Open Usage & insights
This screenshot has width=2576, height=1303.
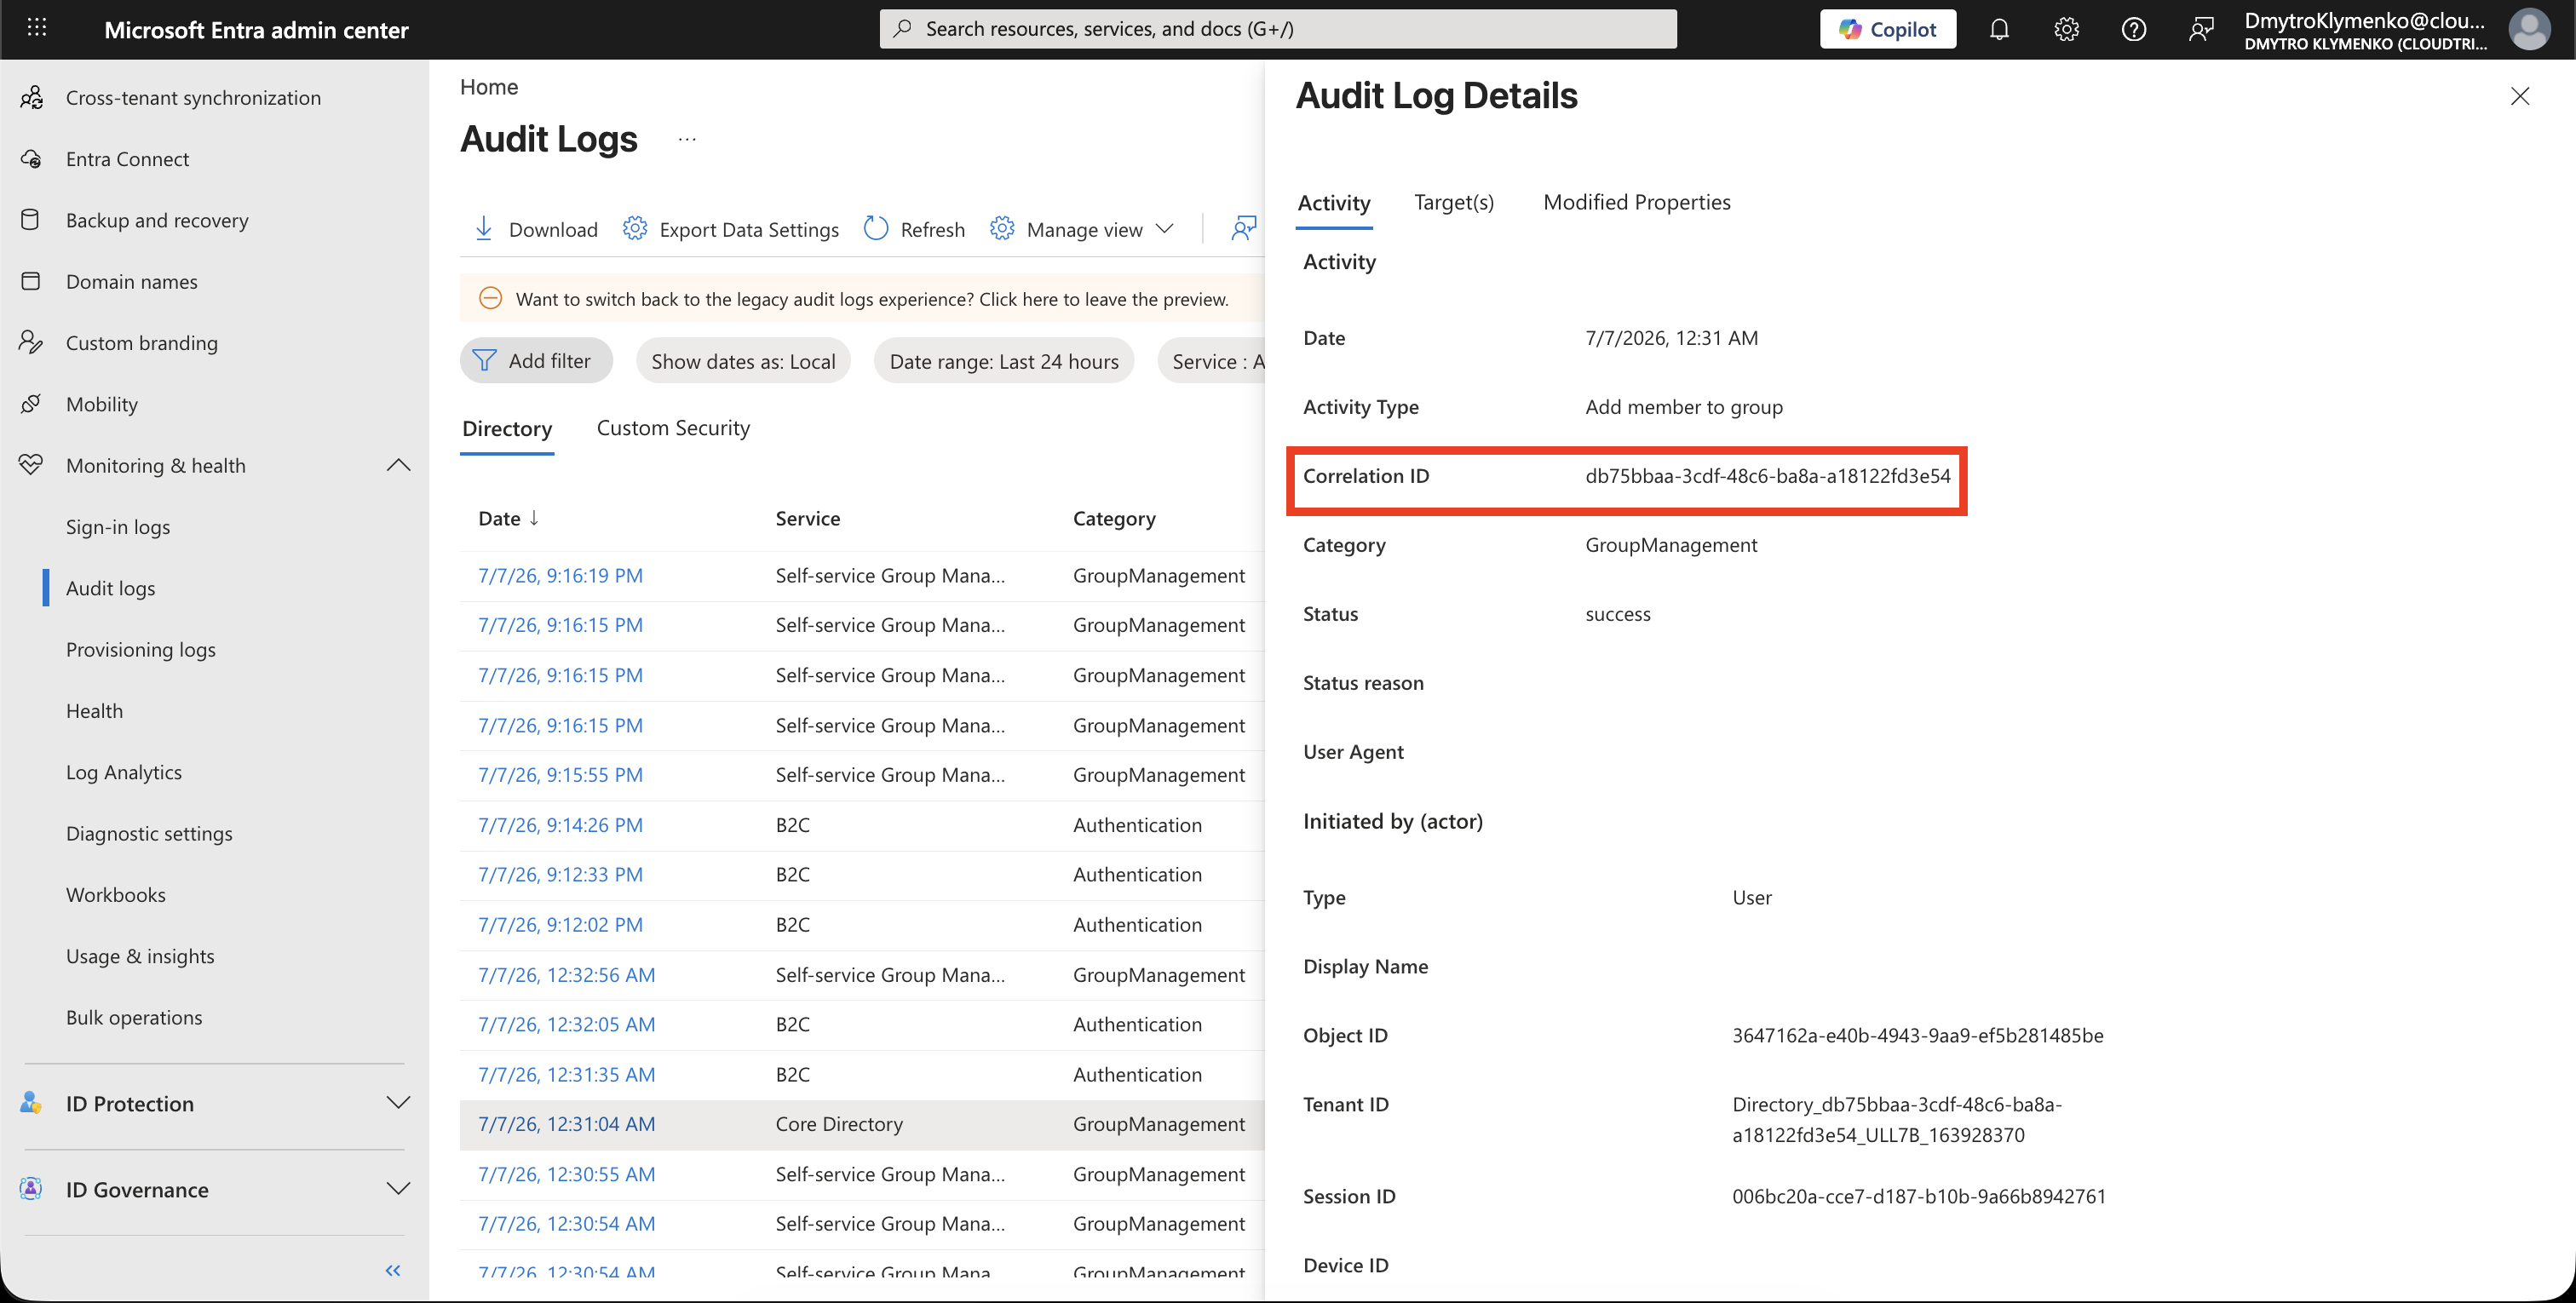pyautogui.click(x=140, y=955)
